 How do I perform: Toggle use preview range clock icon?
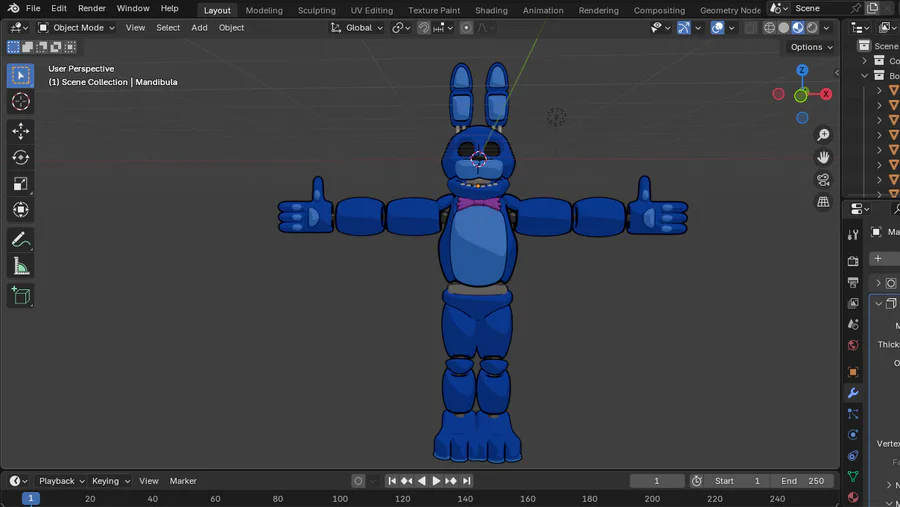(696, 481)
